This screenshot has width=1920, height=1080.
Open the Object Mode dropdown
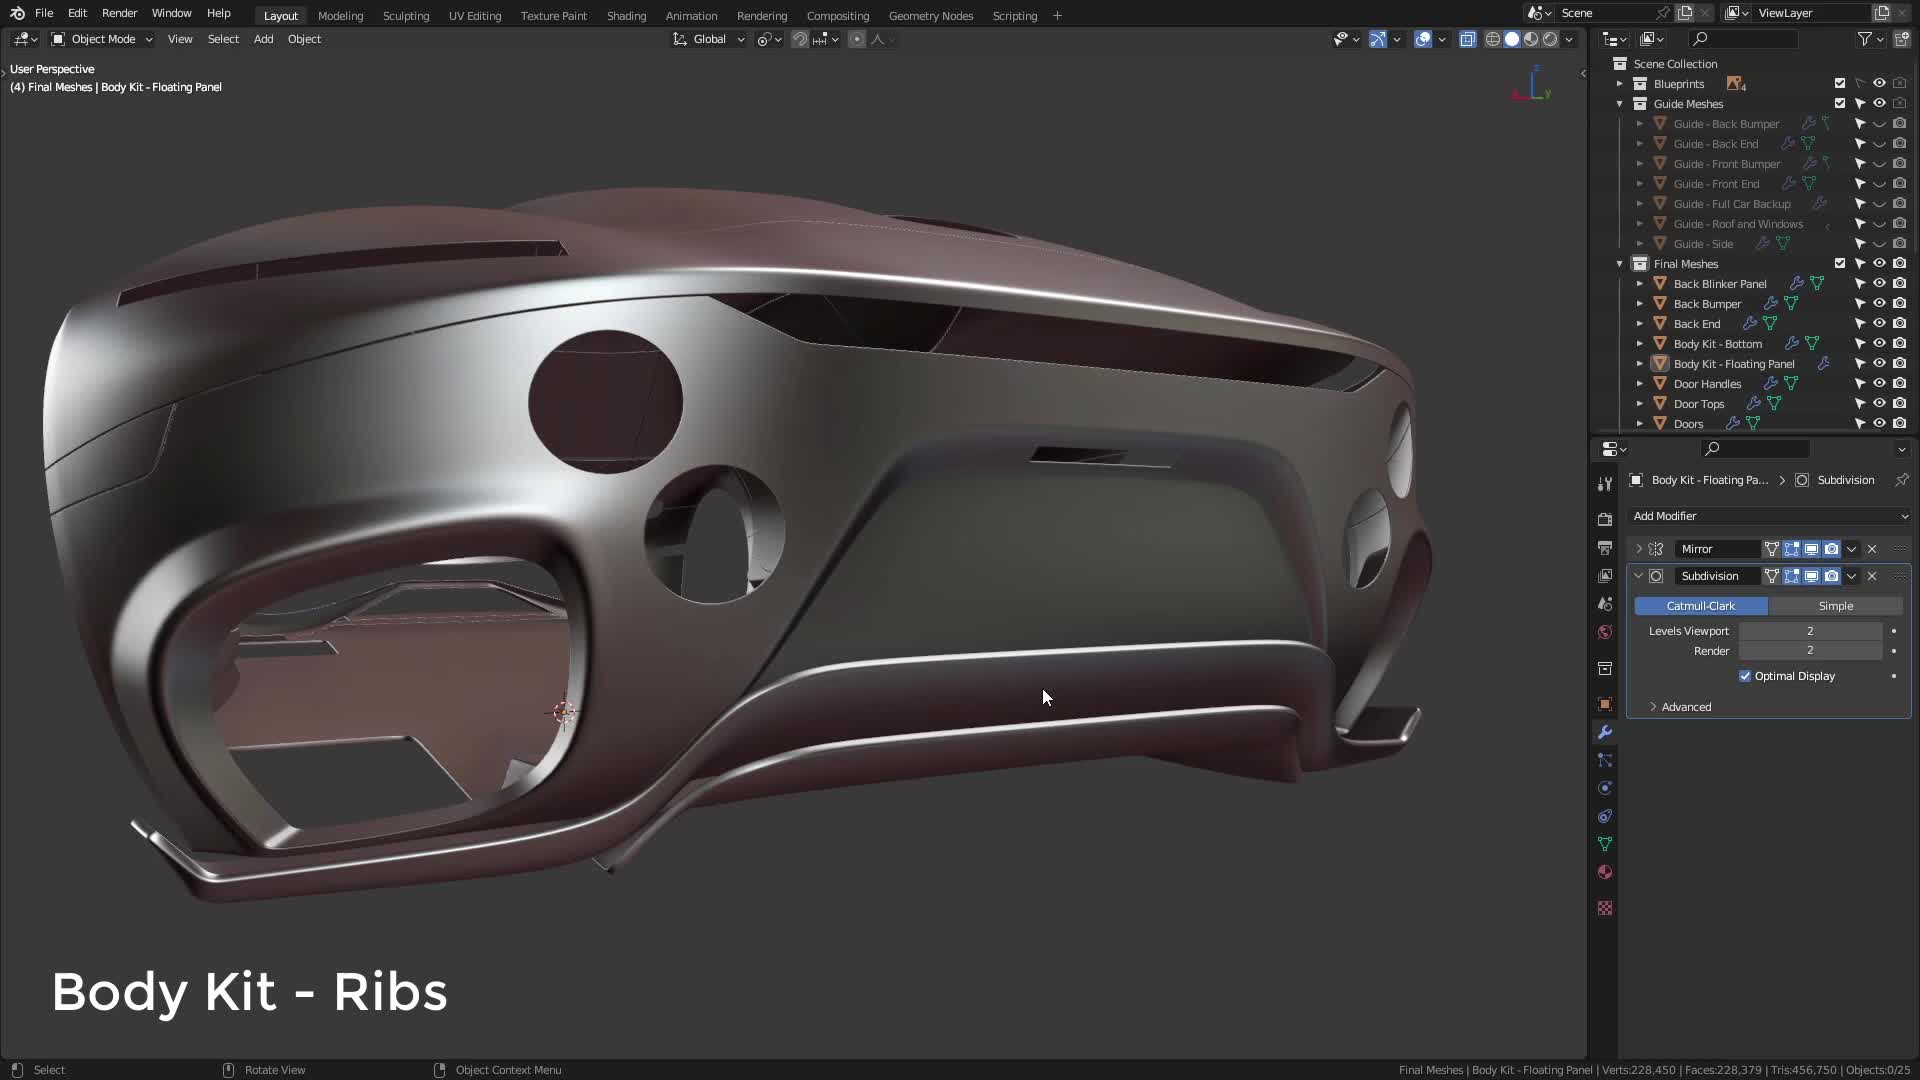pyautogui.click(x=102, y=39)
